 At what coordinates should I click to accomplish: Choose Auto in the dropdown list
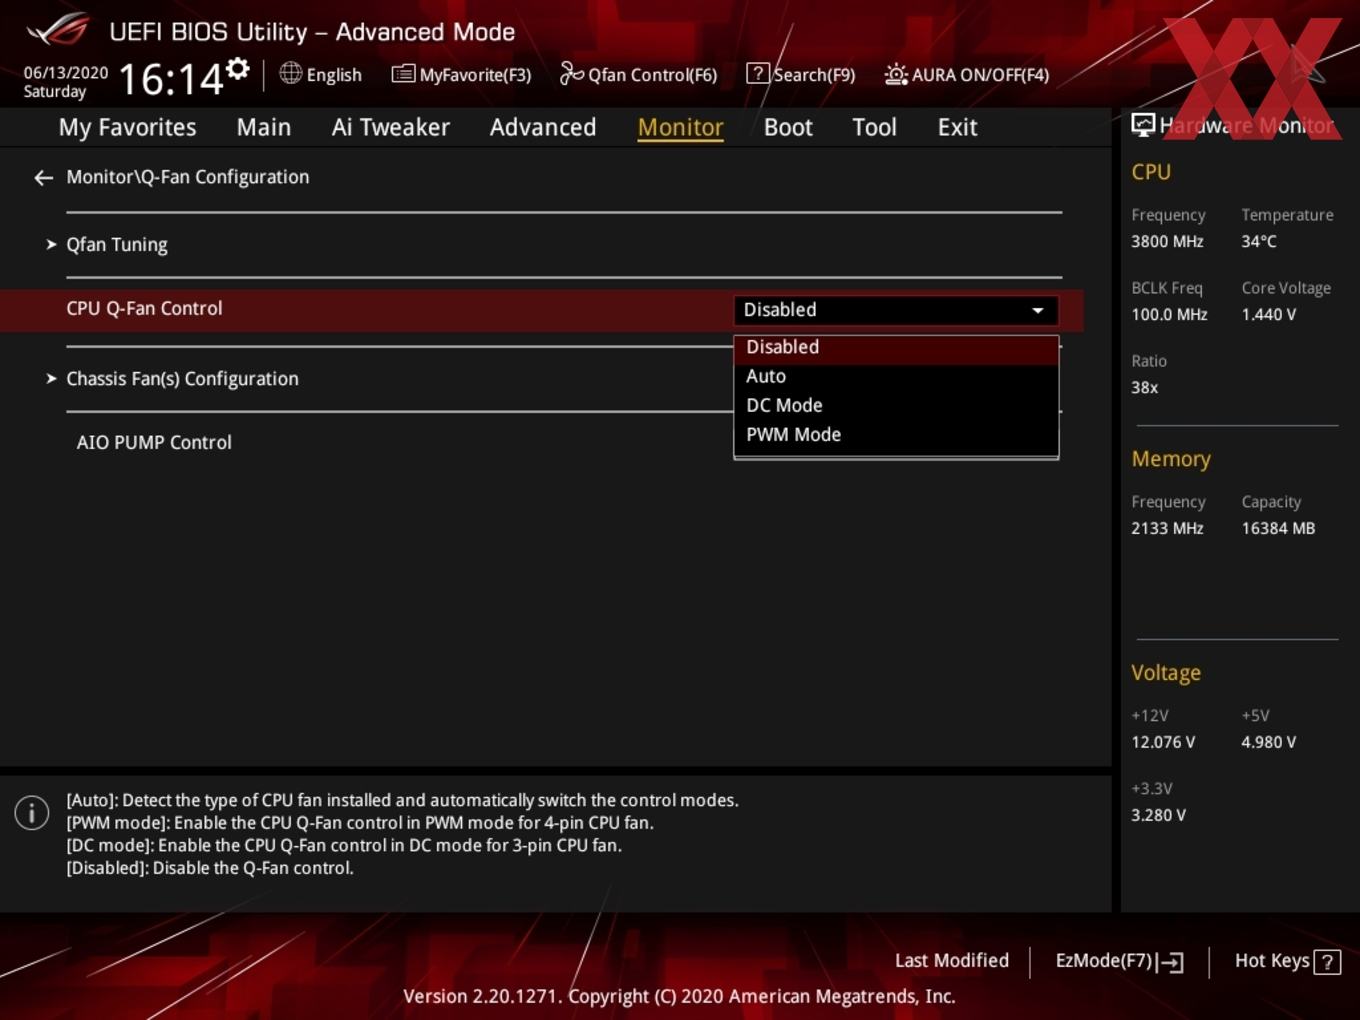click(x=896, y=376)
